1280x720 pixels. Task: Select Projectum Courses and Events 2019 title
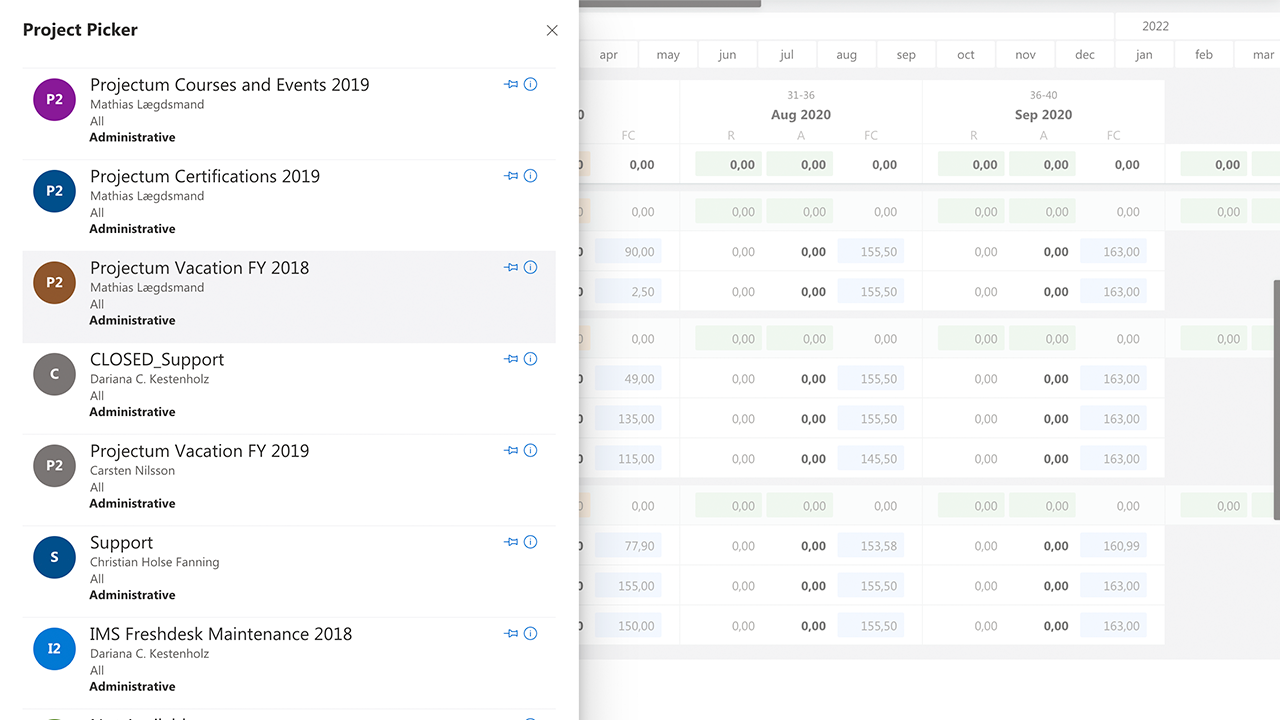pos(230,85)
